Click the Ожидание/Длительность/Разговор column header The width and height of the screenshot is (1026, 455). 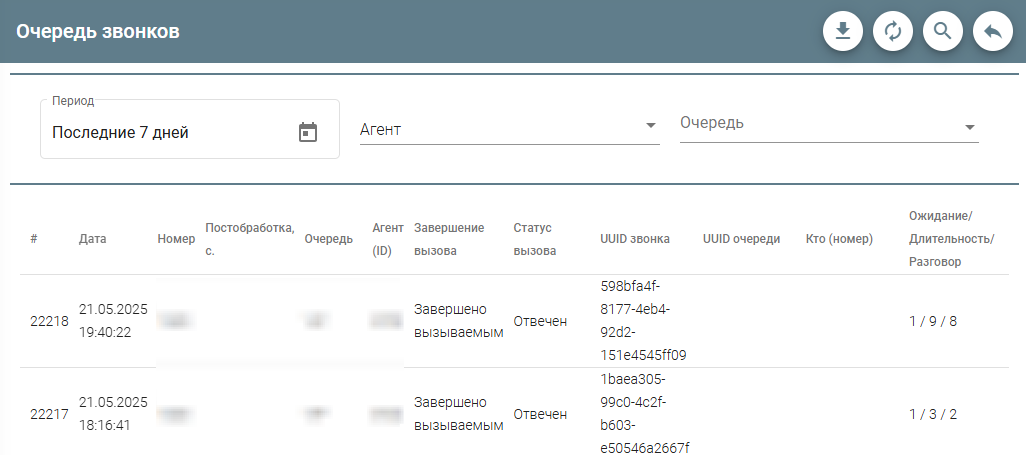point(951,239)
